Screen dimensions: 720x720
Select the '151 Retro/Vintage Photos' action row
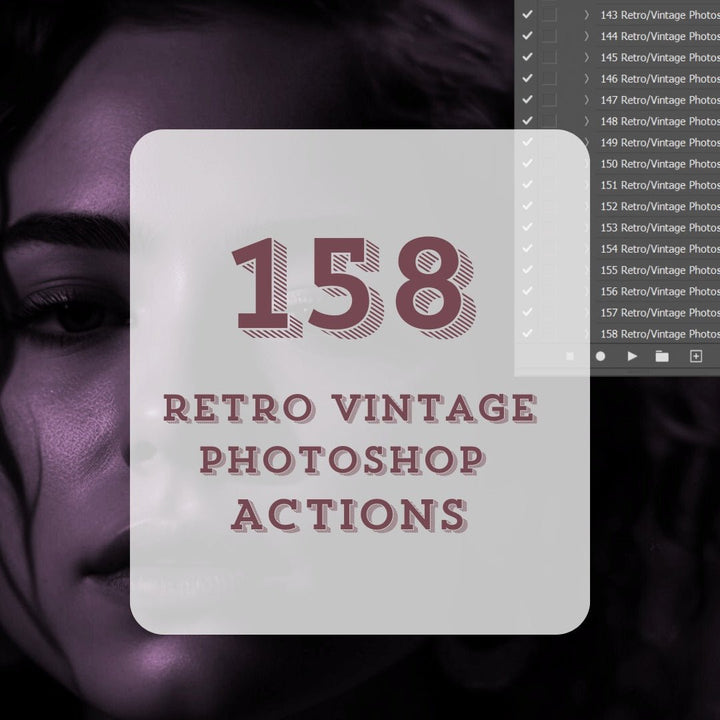(658, 185)
